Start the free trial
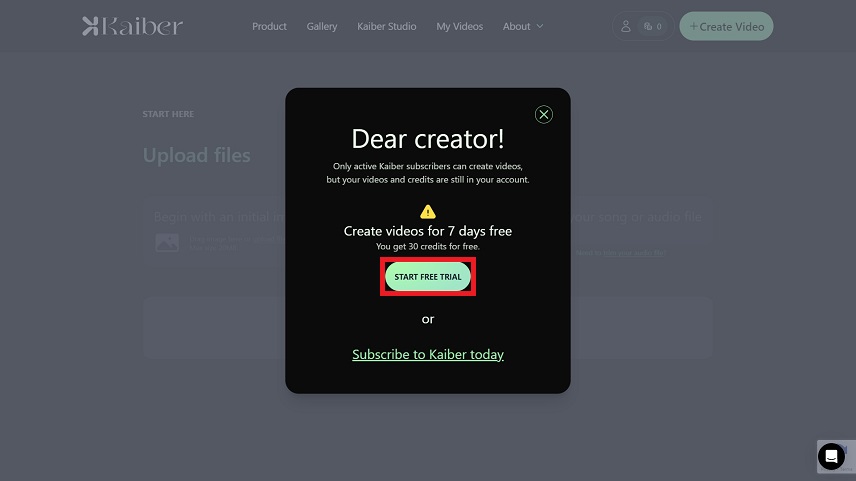The width and height of the screenshot is (856, 481). (x=427, y=277)
